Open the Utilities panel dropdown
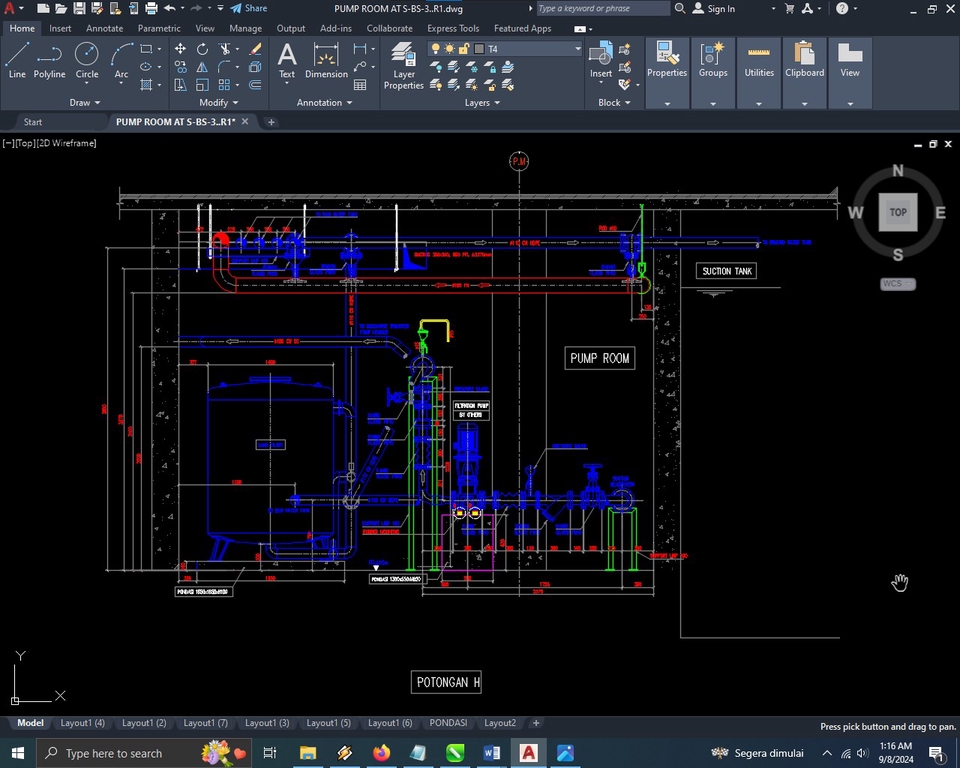The width and height of the screenshot is (960, 768). pyautogui.click(x=759, y=104)
